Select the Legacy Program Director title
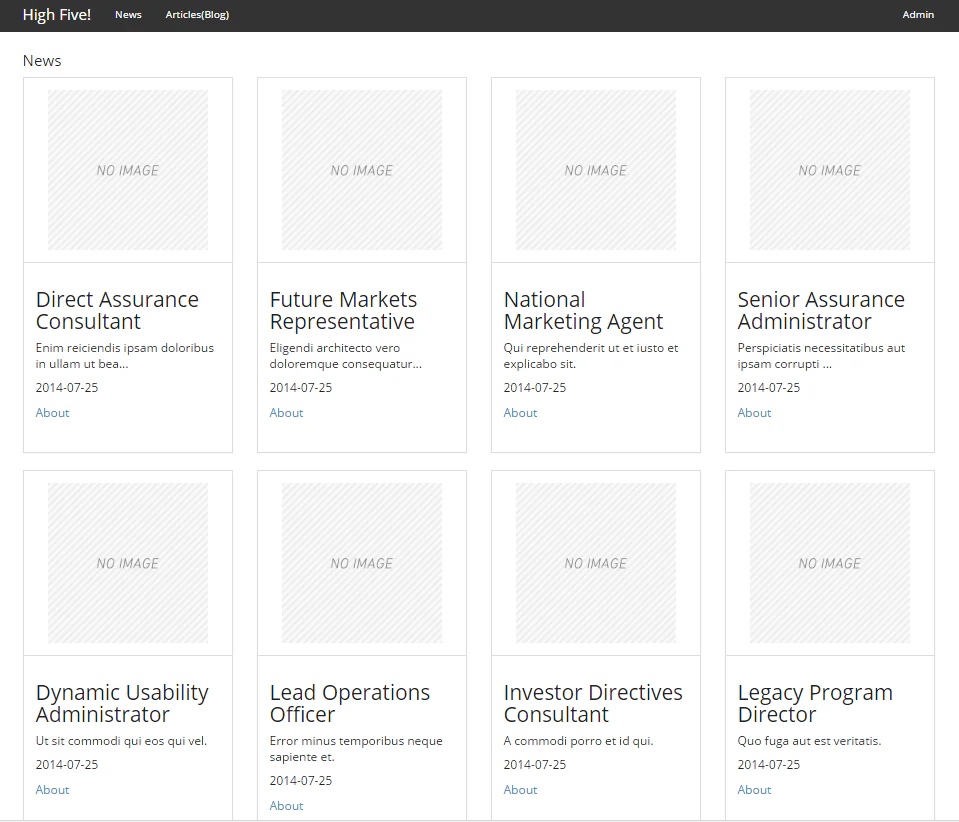959x822 pixels. coord(815,703)
